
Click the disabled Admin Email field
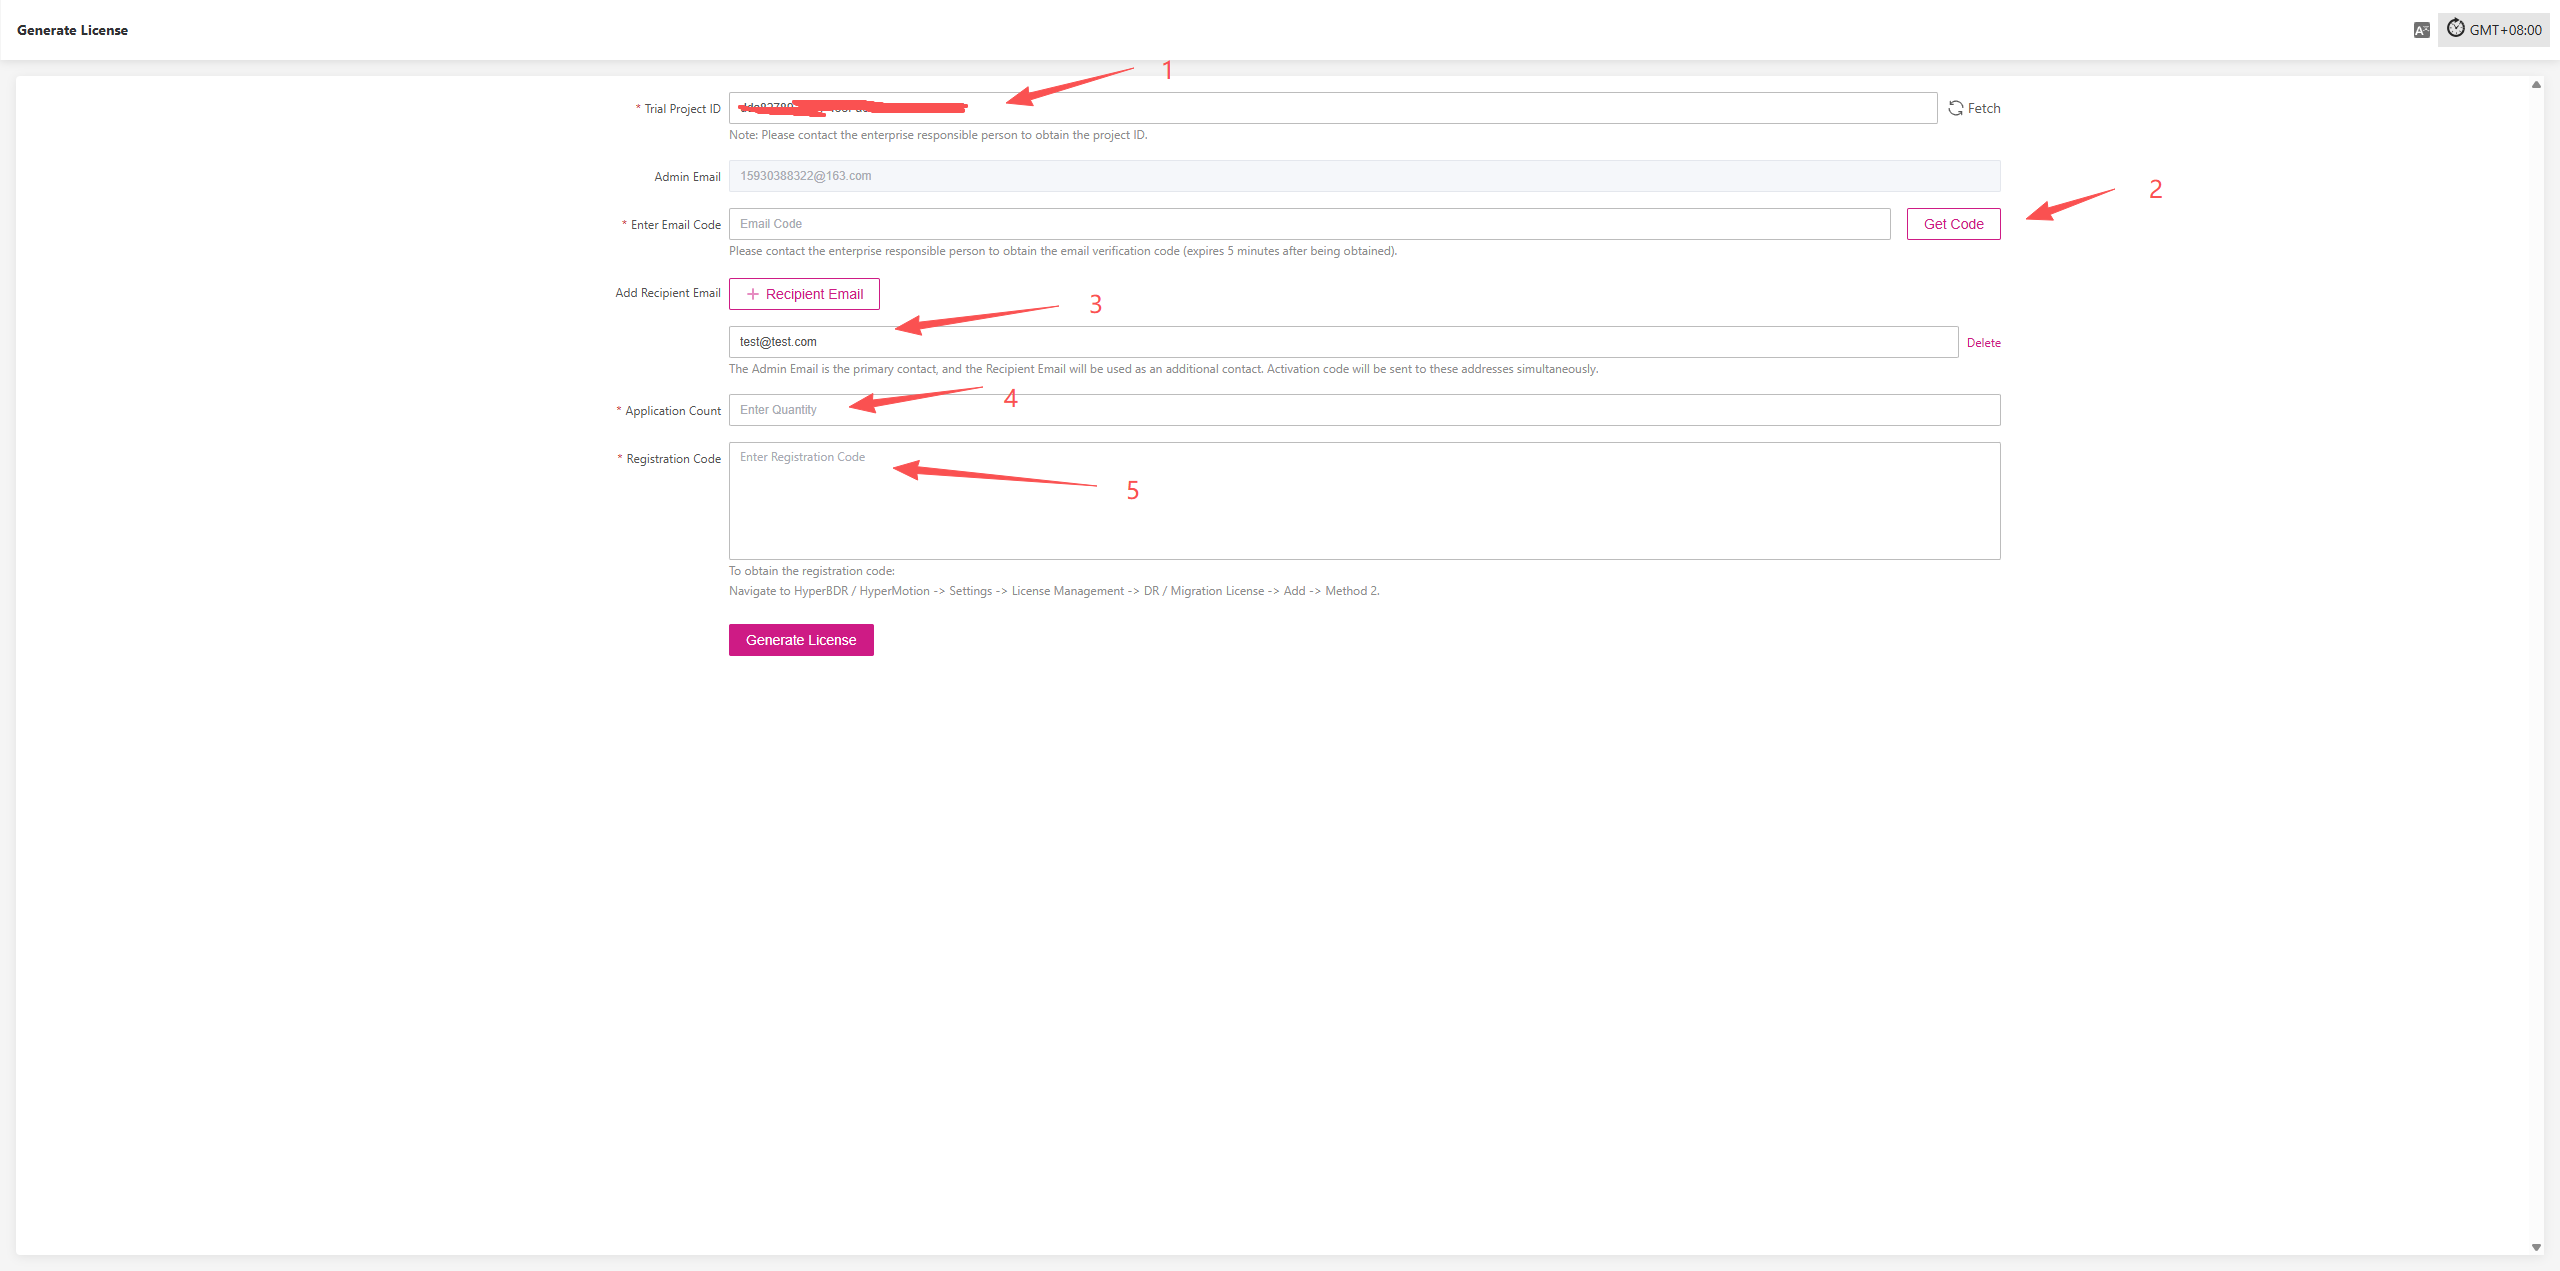tap(1364, 176)
